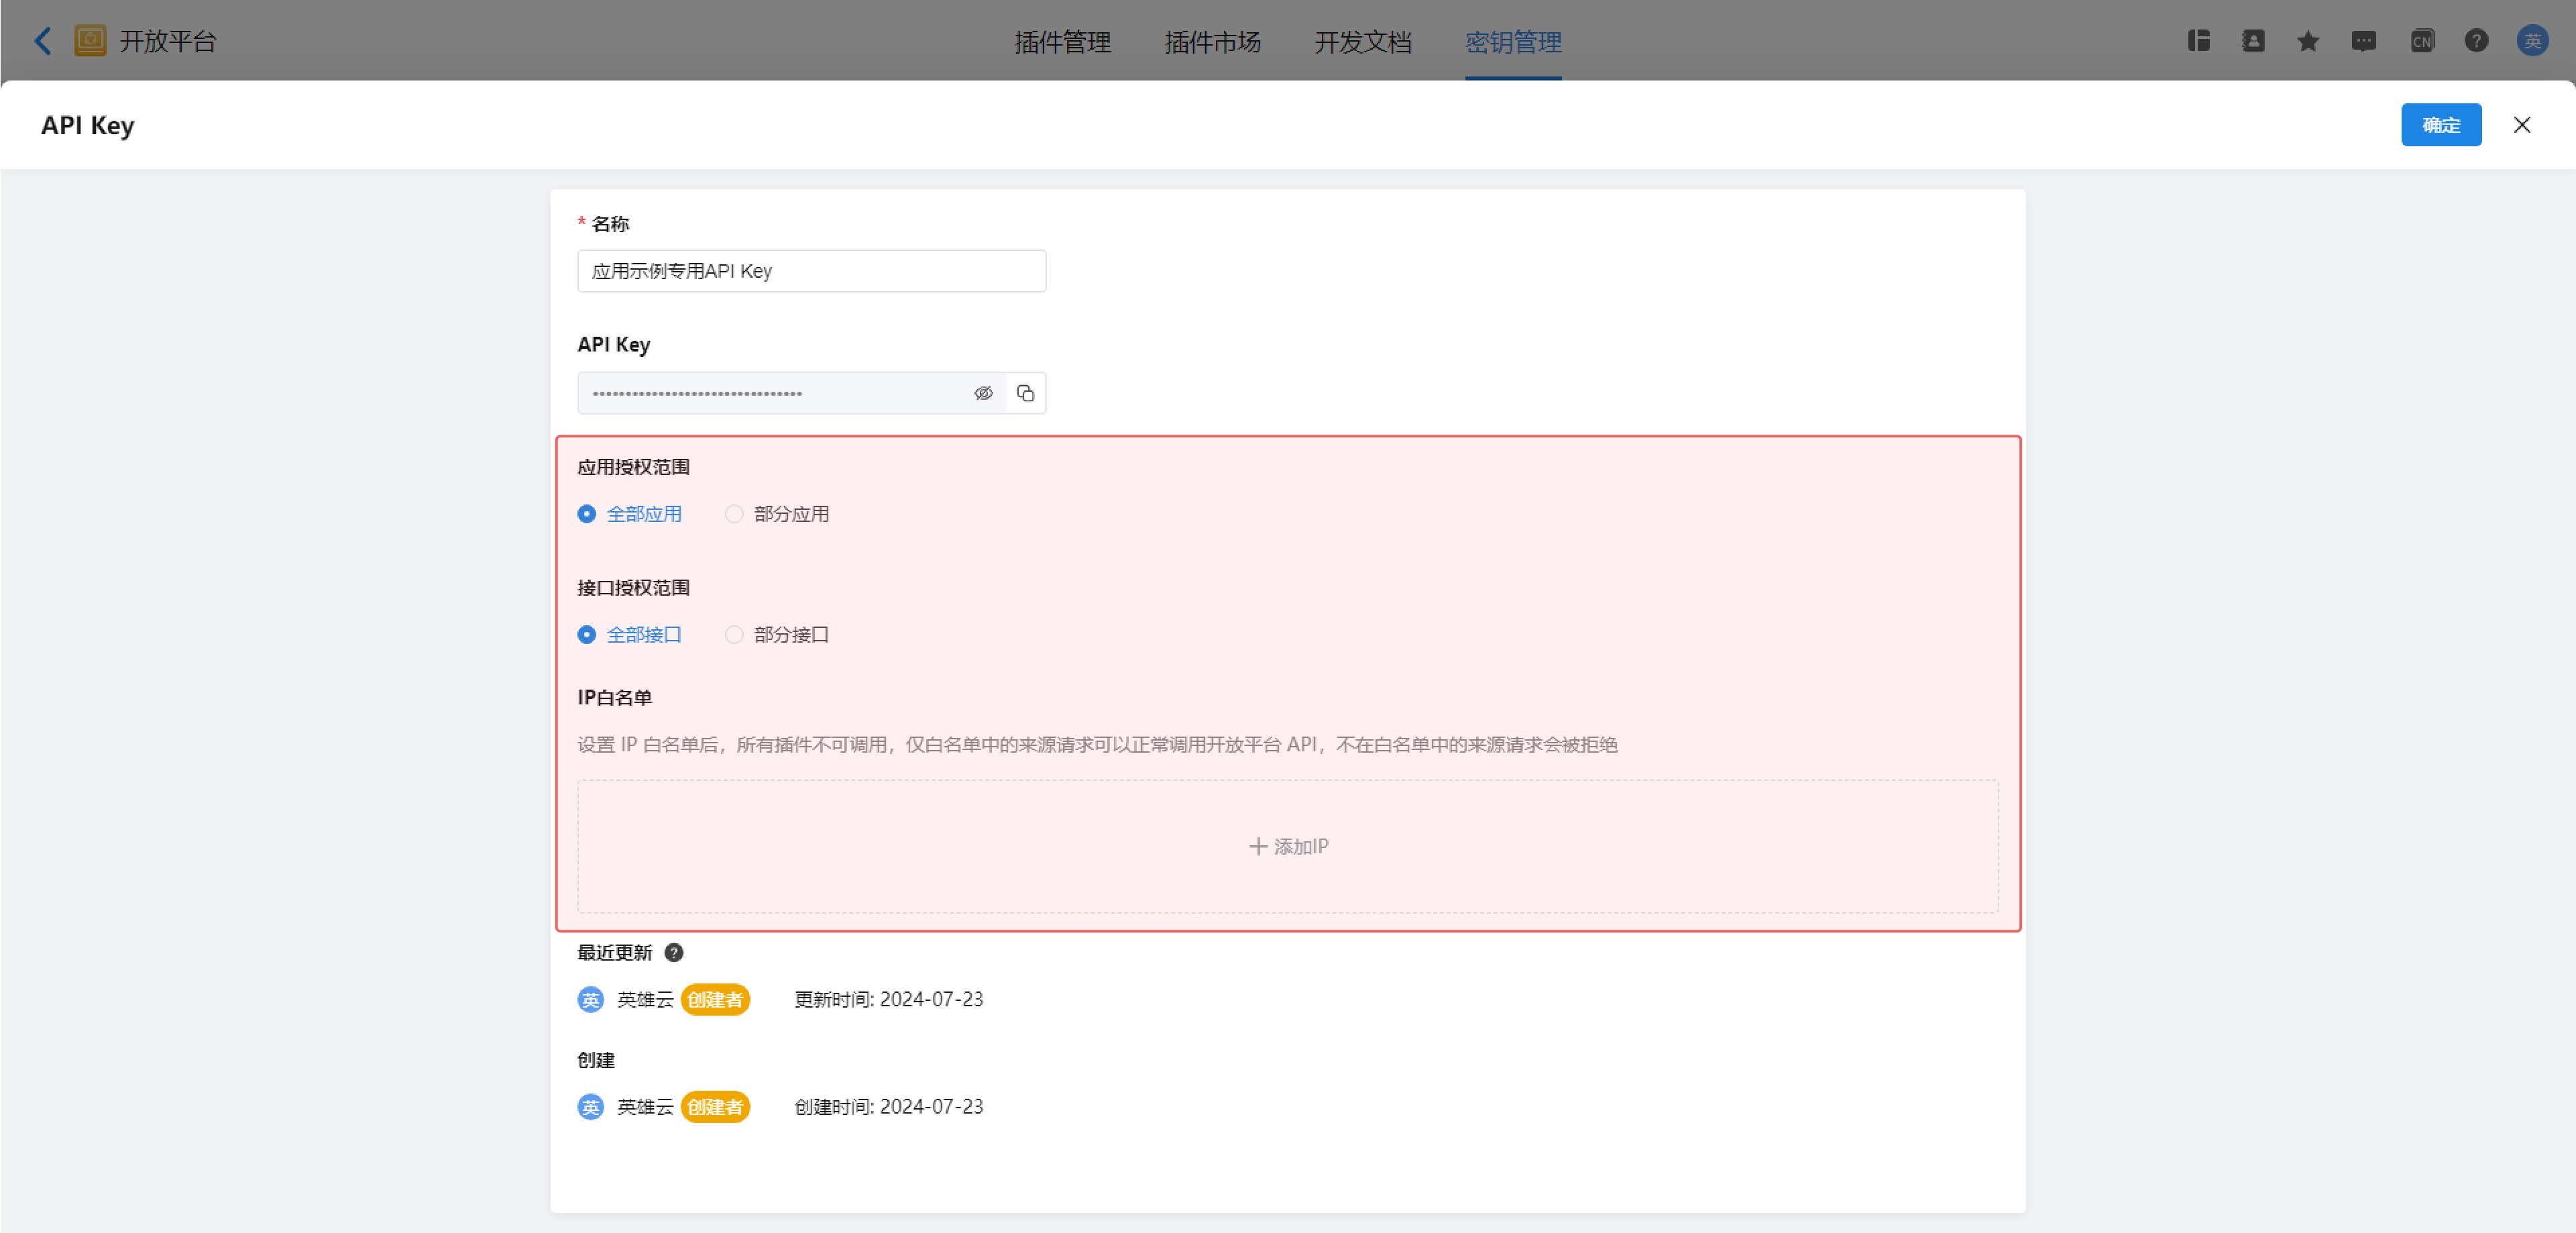The width and height of the screenshot is (2576, 1233).
Task: Click the 名称 input field
Action: (x=812, y=271)
